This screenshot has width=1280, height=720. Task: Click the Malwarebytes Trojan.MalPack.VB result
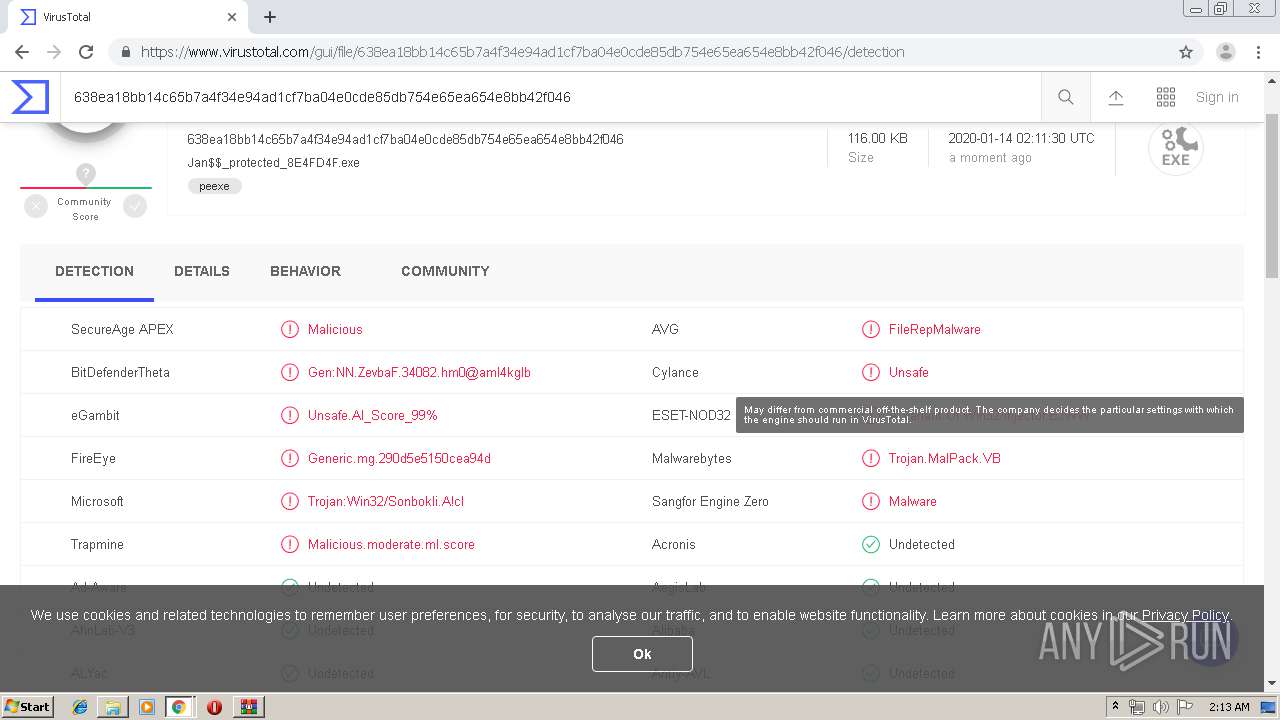[x=944, y=458]
